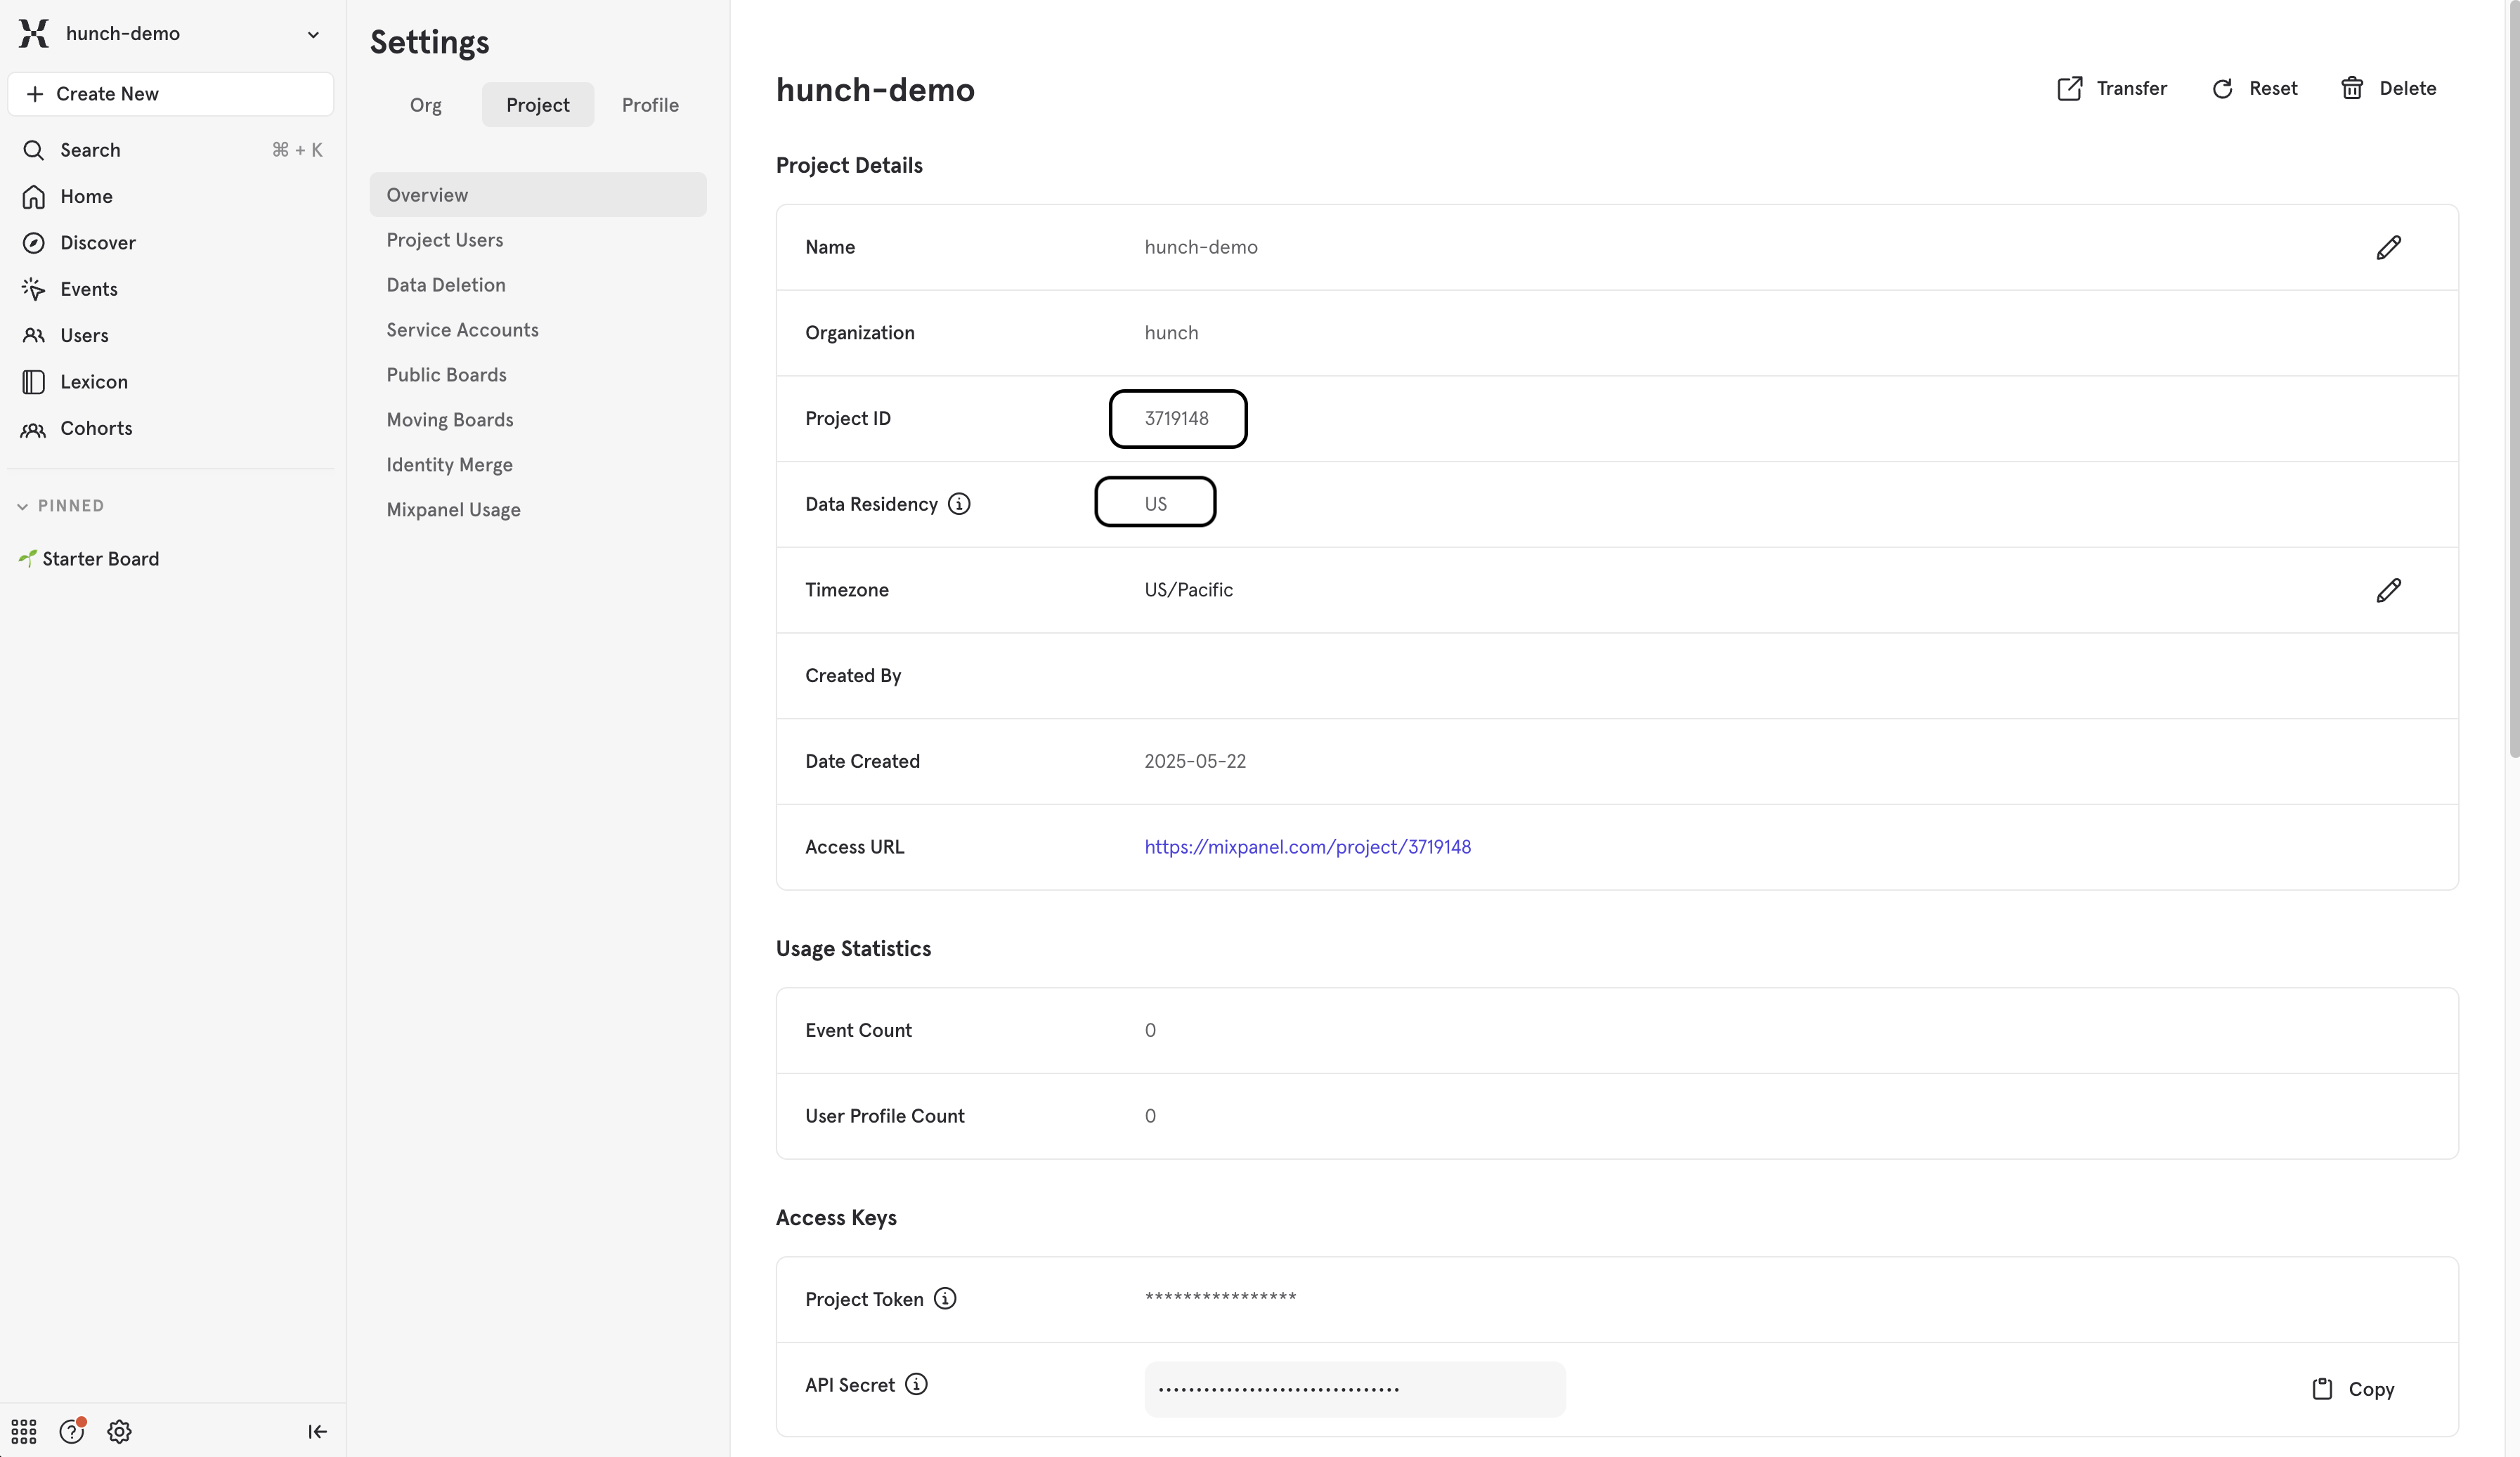This screenshot has height=1457, width=2520.
Task: Open the Mixpanel logo home icon
Action: [x=33, y=33]
